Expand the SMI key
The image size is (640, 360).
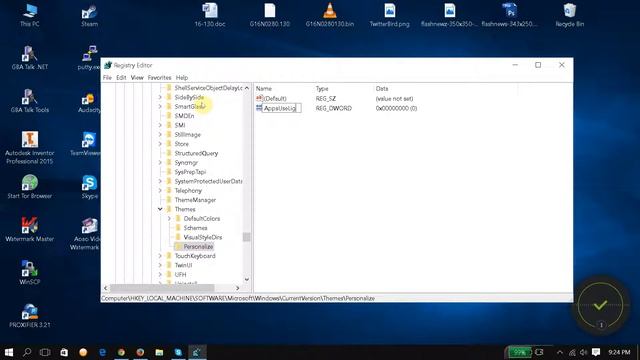coord(160,125)
